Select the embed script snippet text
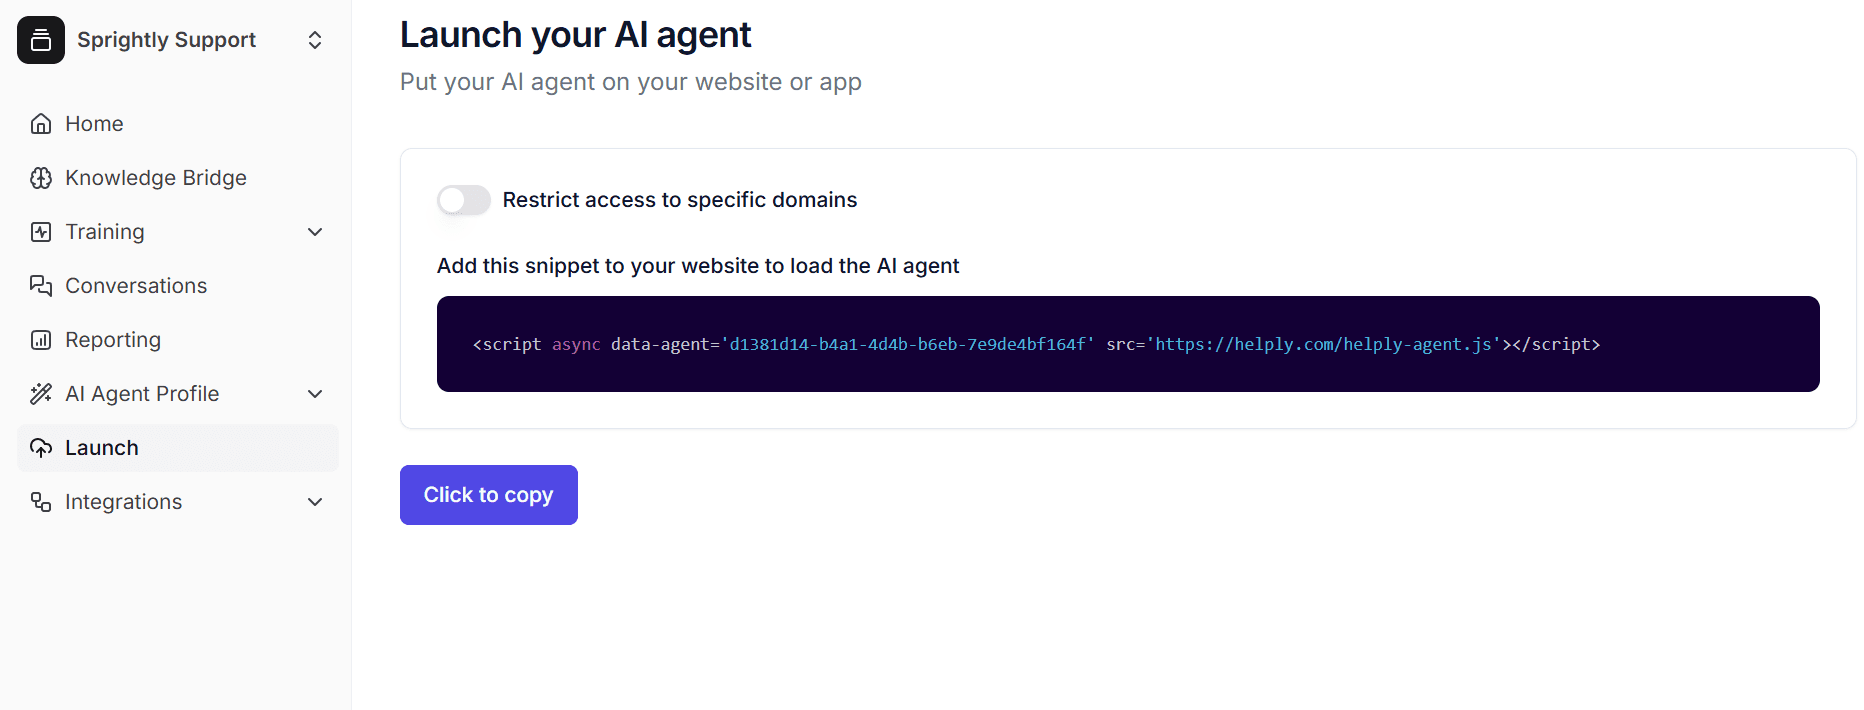This screenshot has height=710, width=1864. click(x=1035, y=343)
